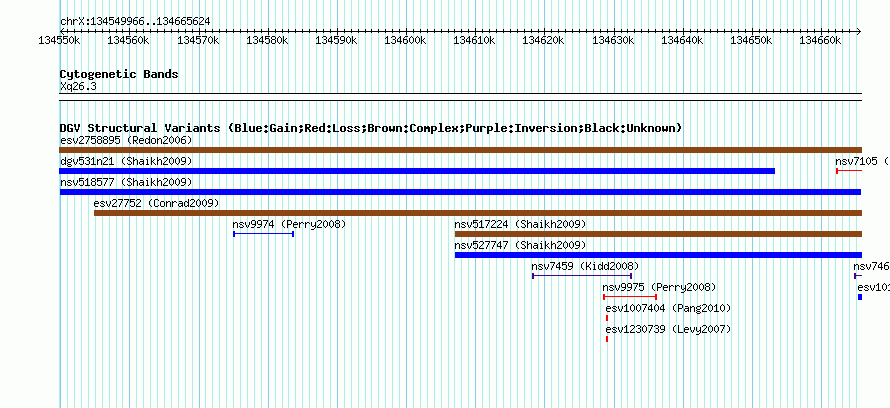Click the esv27752 (Conrad2009) label
Image resolution: width=890 pixels, height=408 pixels.
157,203
